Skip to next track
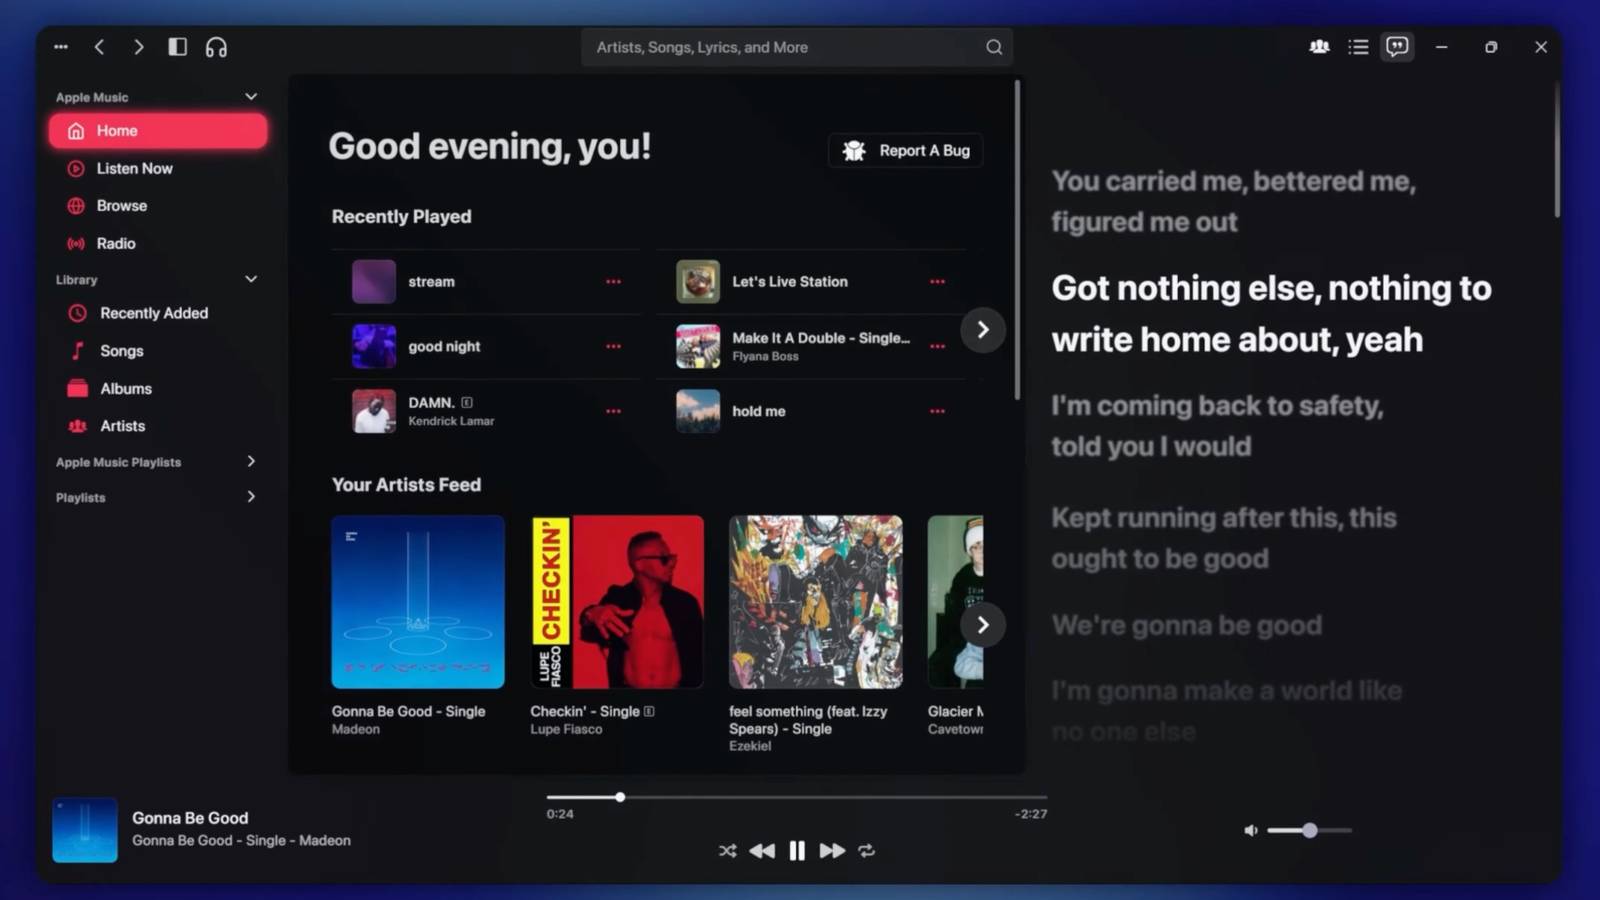Screen dimensions: 1600x900 tap(832, 851)
